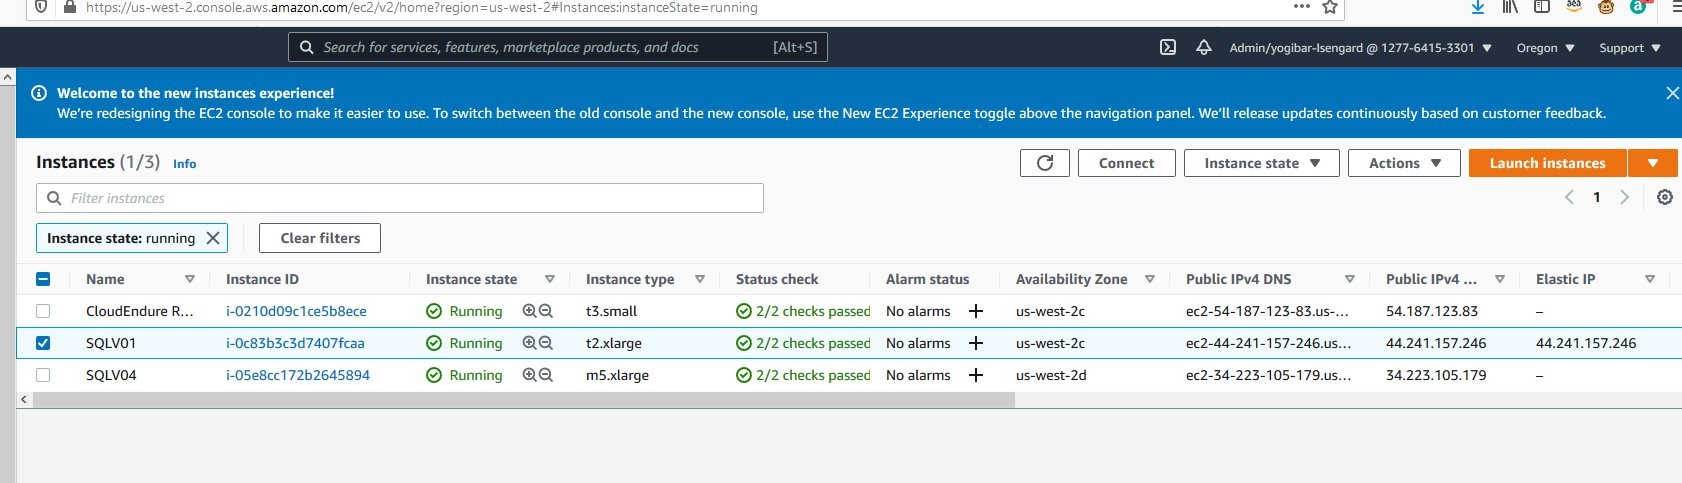1682x483 pixels.
Task: Open the notifications bell icon
Action: point(1204,47)
